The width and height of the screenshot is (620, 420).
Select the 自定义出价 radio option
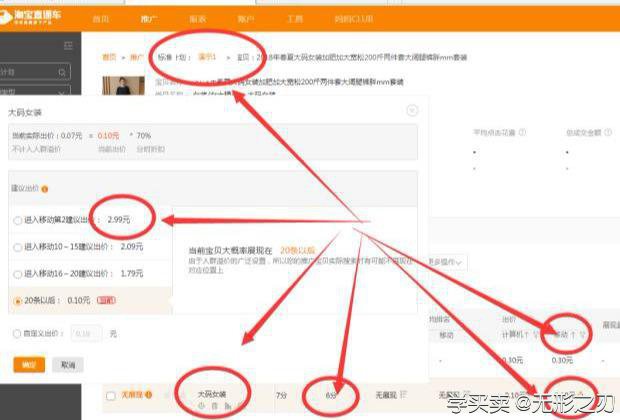[x=17, y=333]
